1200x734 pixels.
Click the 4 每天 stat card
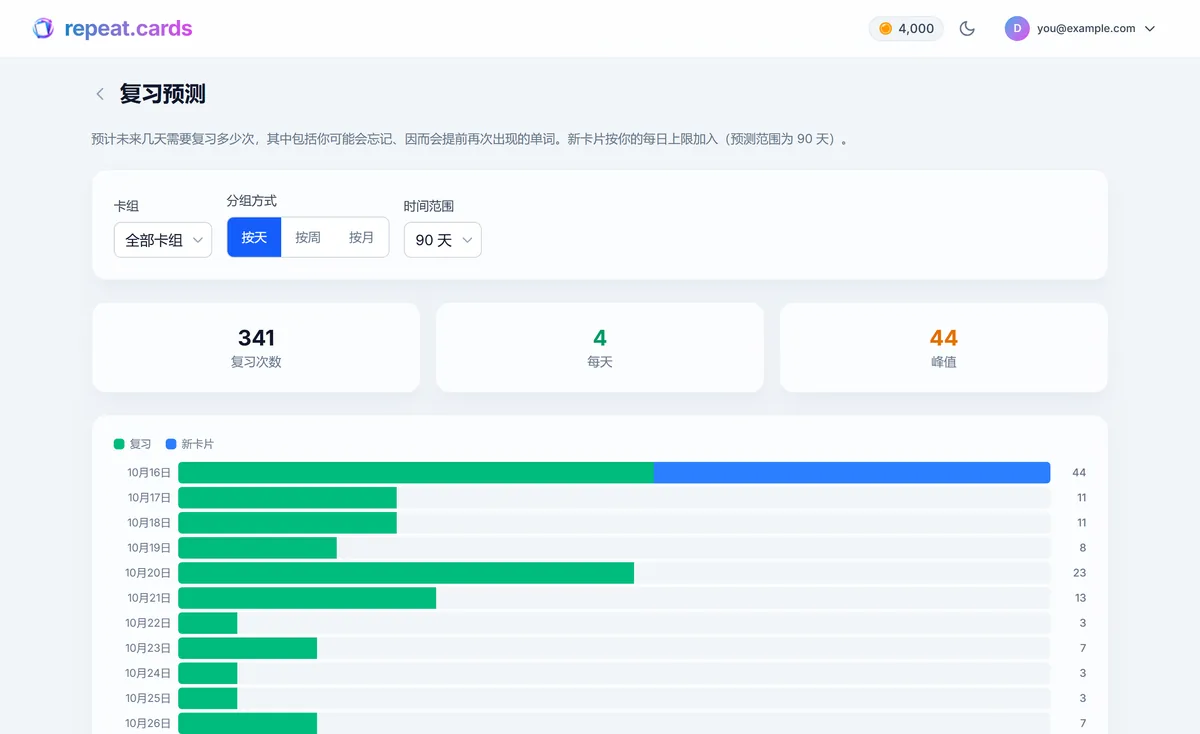[600, 347]
